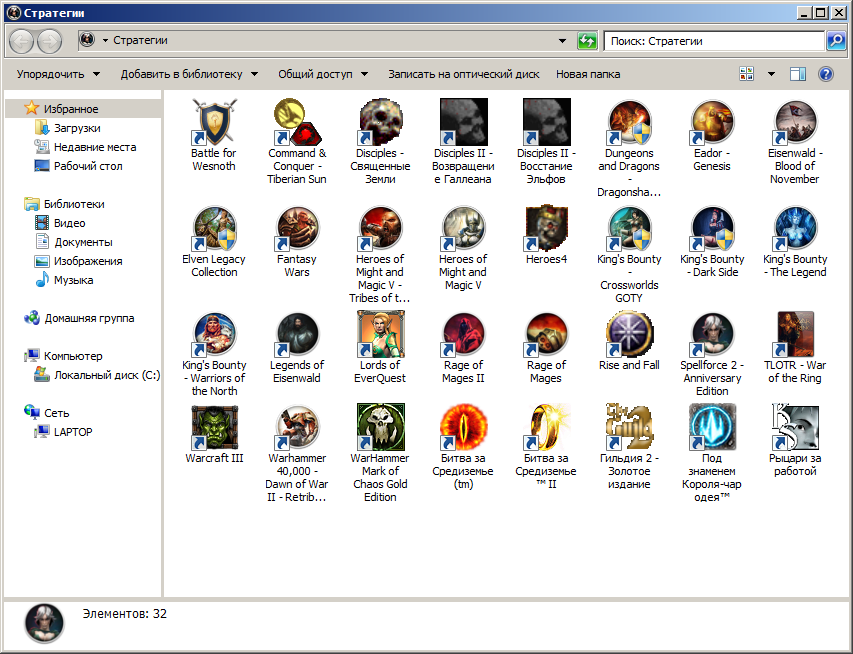Open the LAPTOP network computer
The image size is (853, 654).
click(63, 432)
